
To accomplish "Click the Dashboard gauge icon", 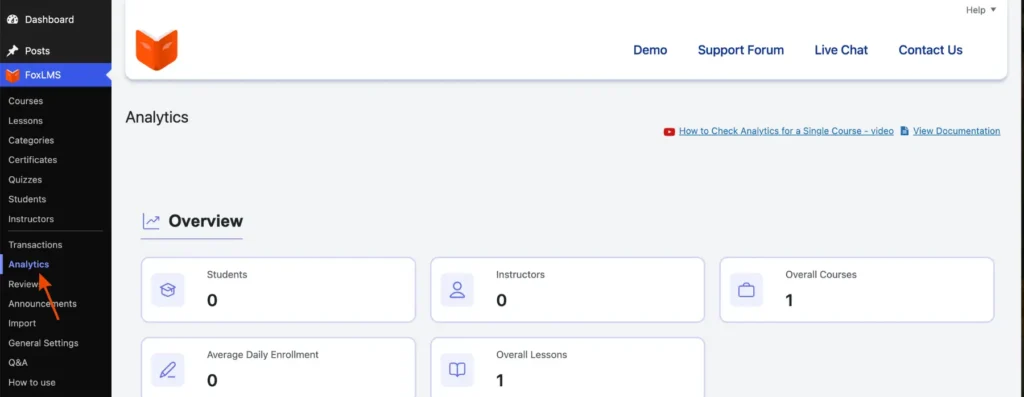I will coord(12,20).
